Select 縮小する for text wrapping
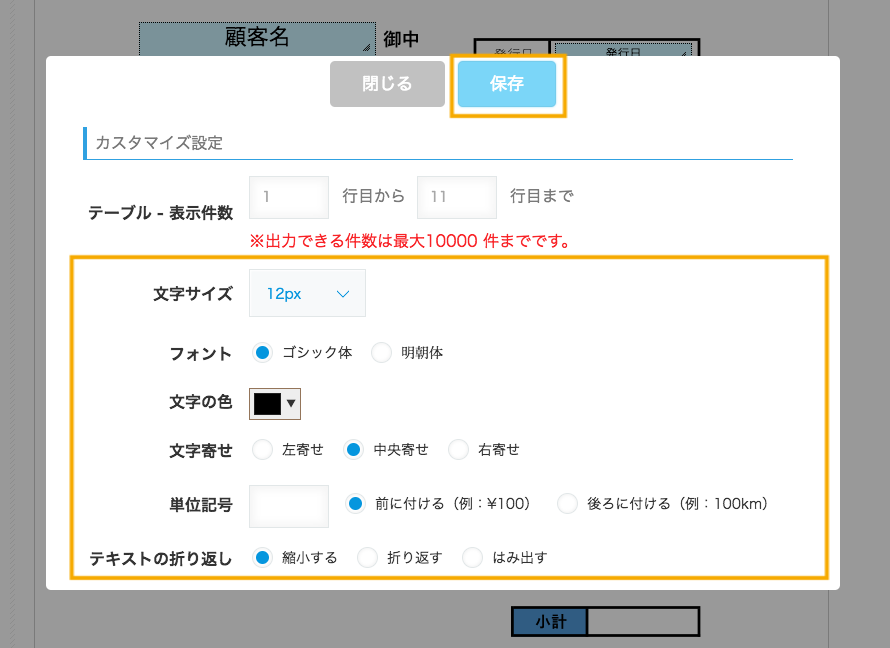 [x=263, y=558]
